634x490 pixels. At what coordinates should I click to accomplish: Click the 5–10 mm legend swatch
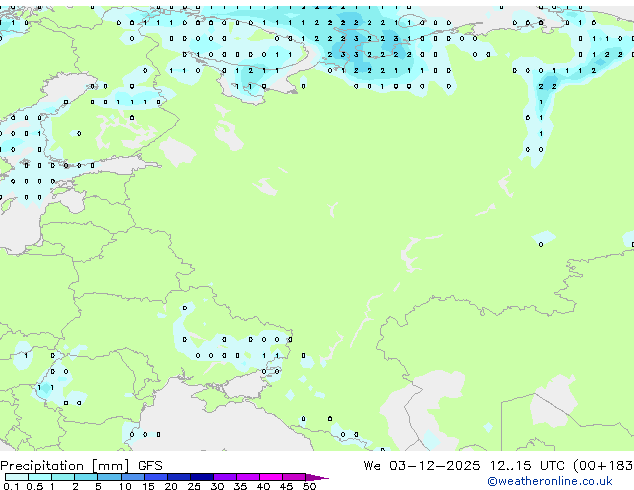109,477
